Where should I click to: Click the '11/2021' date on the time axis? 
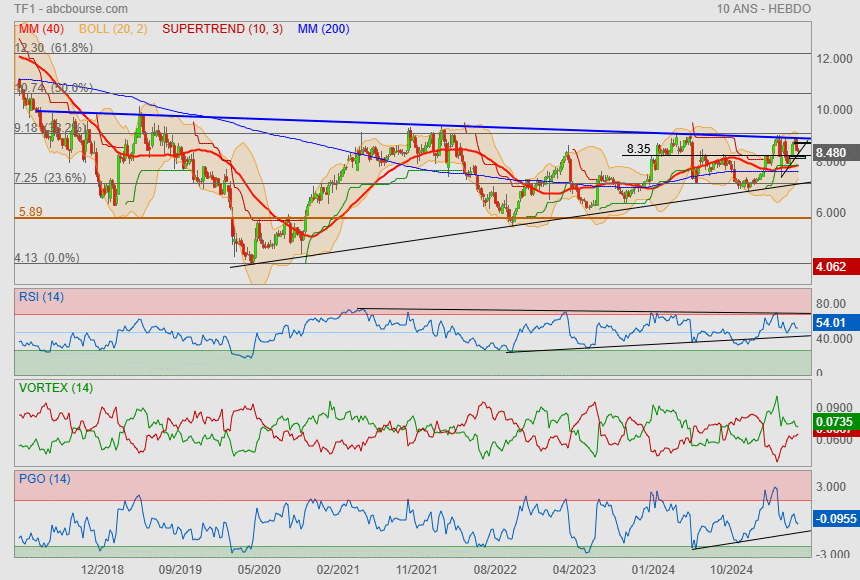(416, 570)
